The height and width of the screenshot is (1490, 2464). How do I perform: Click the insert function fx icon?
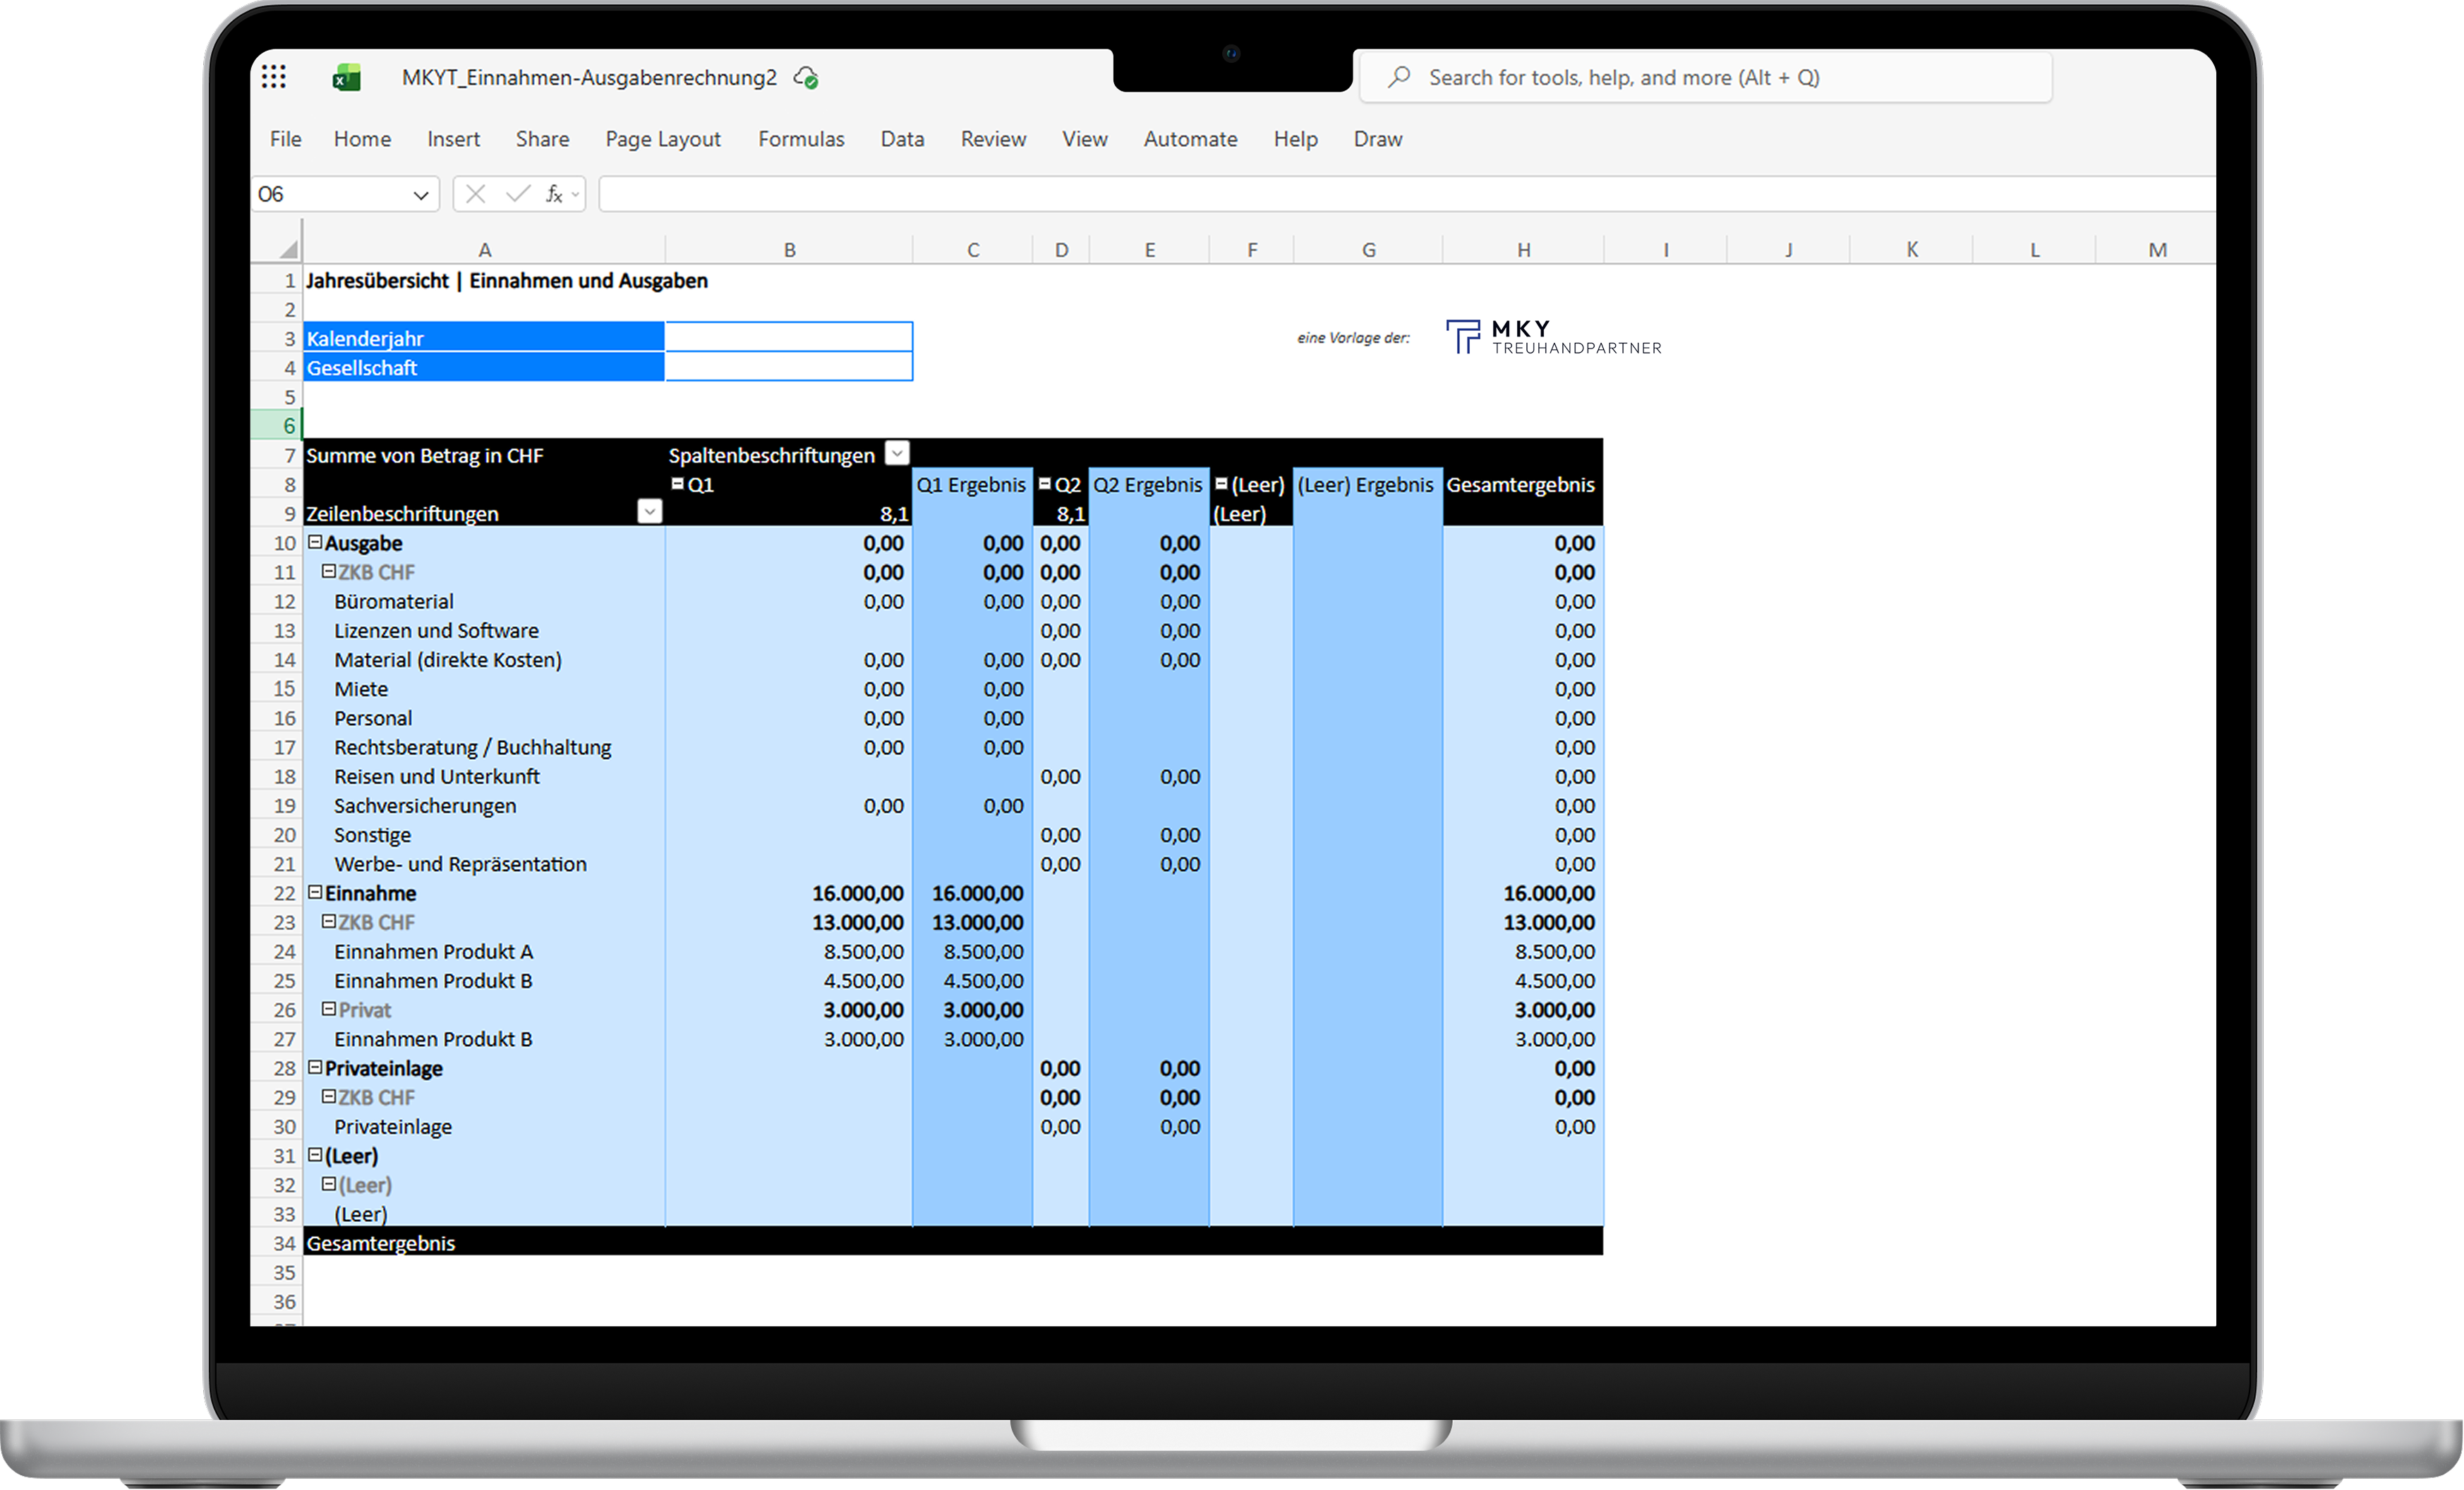(554, 194)
